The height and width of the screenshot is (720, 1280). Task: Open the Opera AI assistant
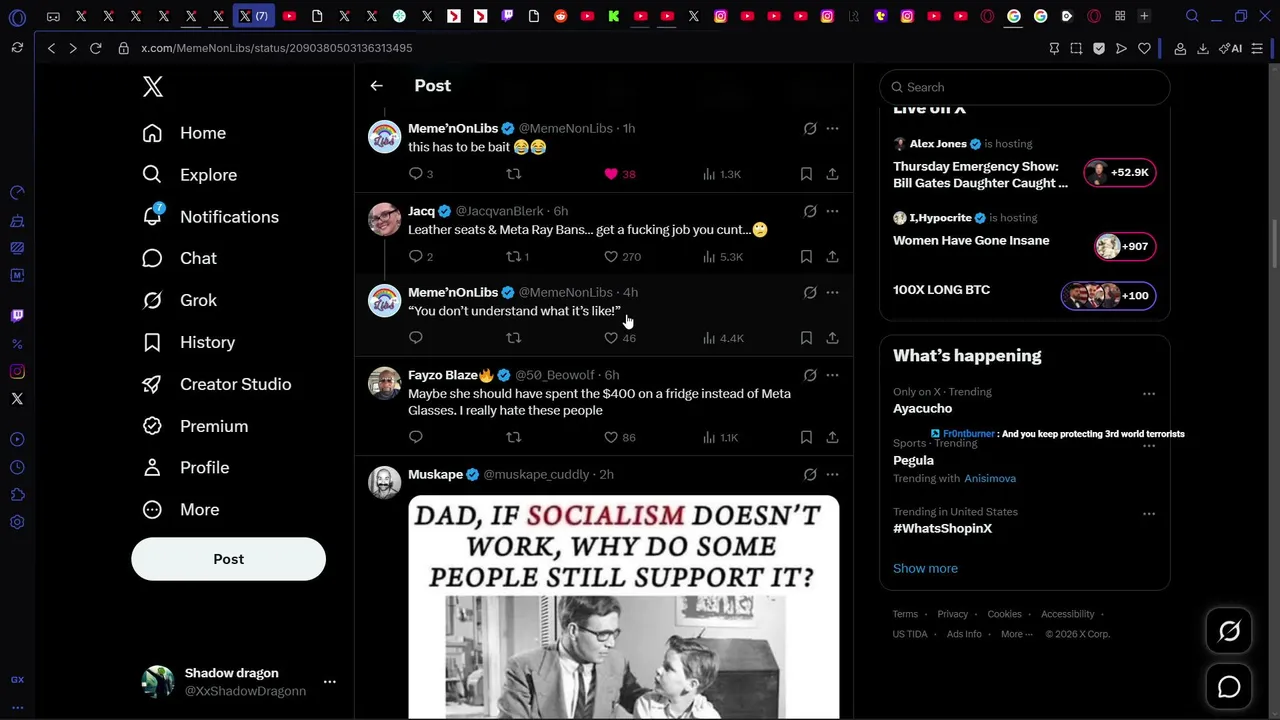(x=1231, y=48)
